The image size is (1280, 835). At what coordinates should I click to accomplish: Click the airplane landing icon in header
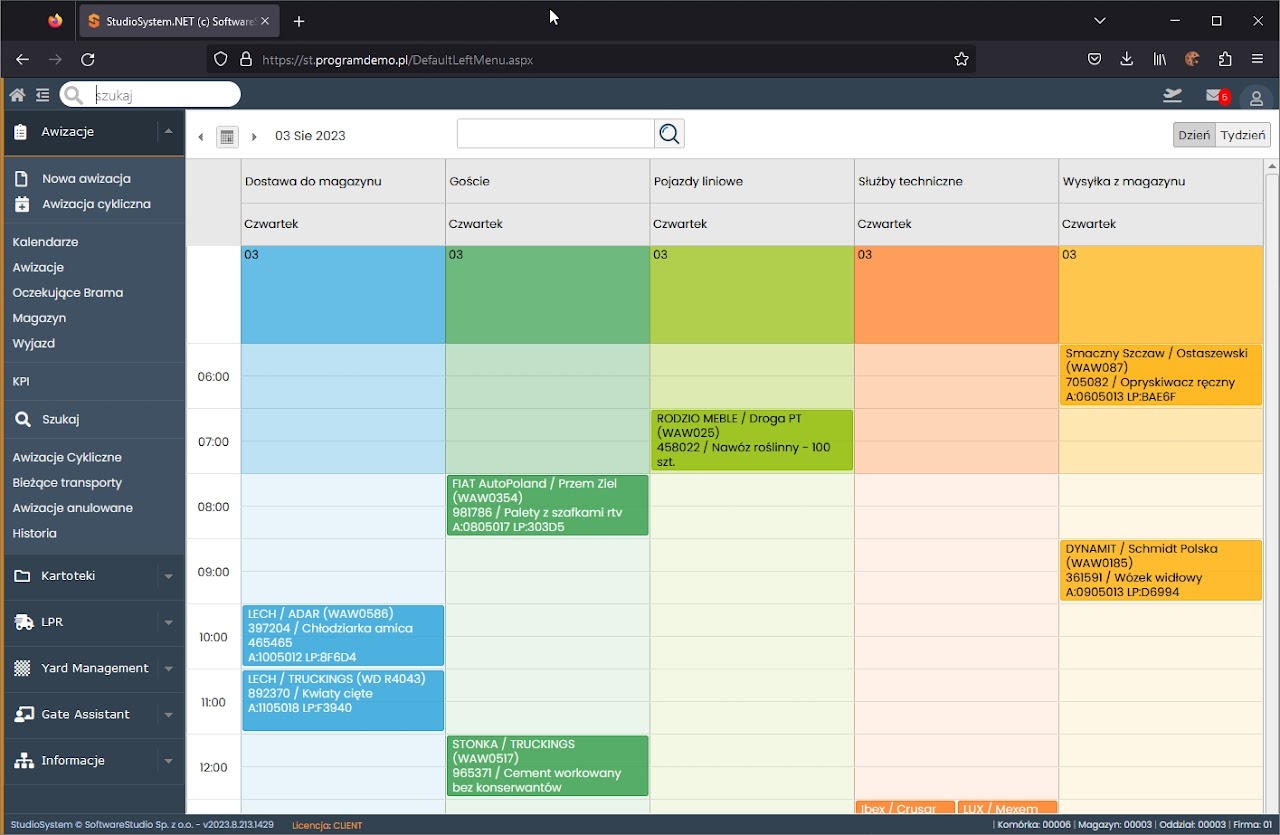tap(1172, 95)
